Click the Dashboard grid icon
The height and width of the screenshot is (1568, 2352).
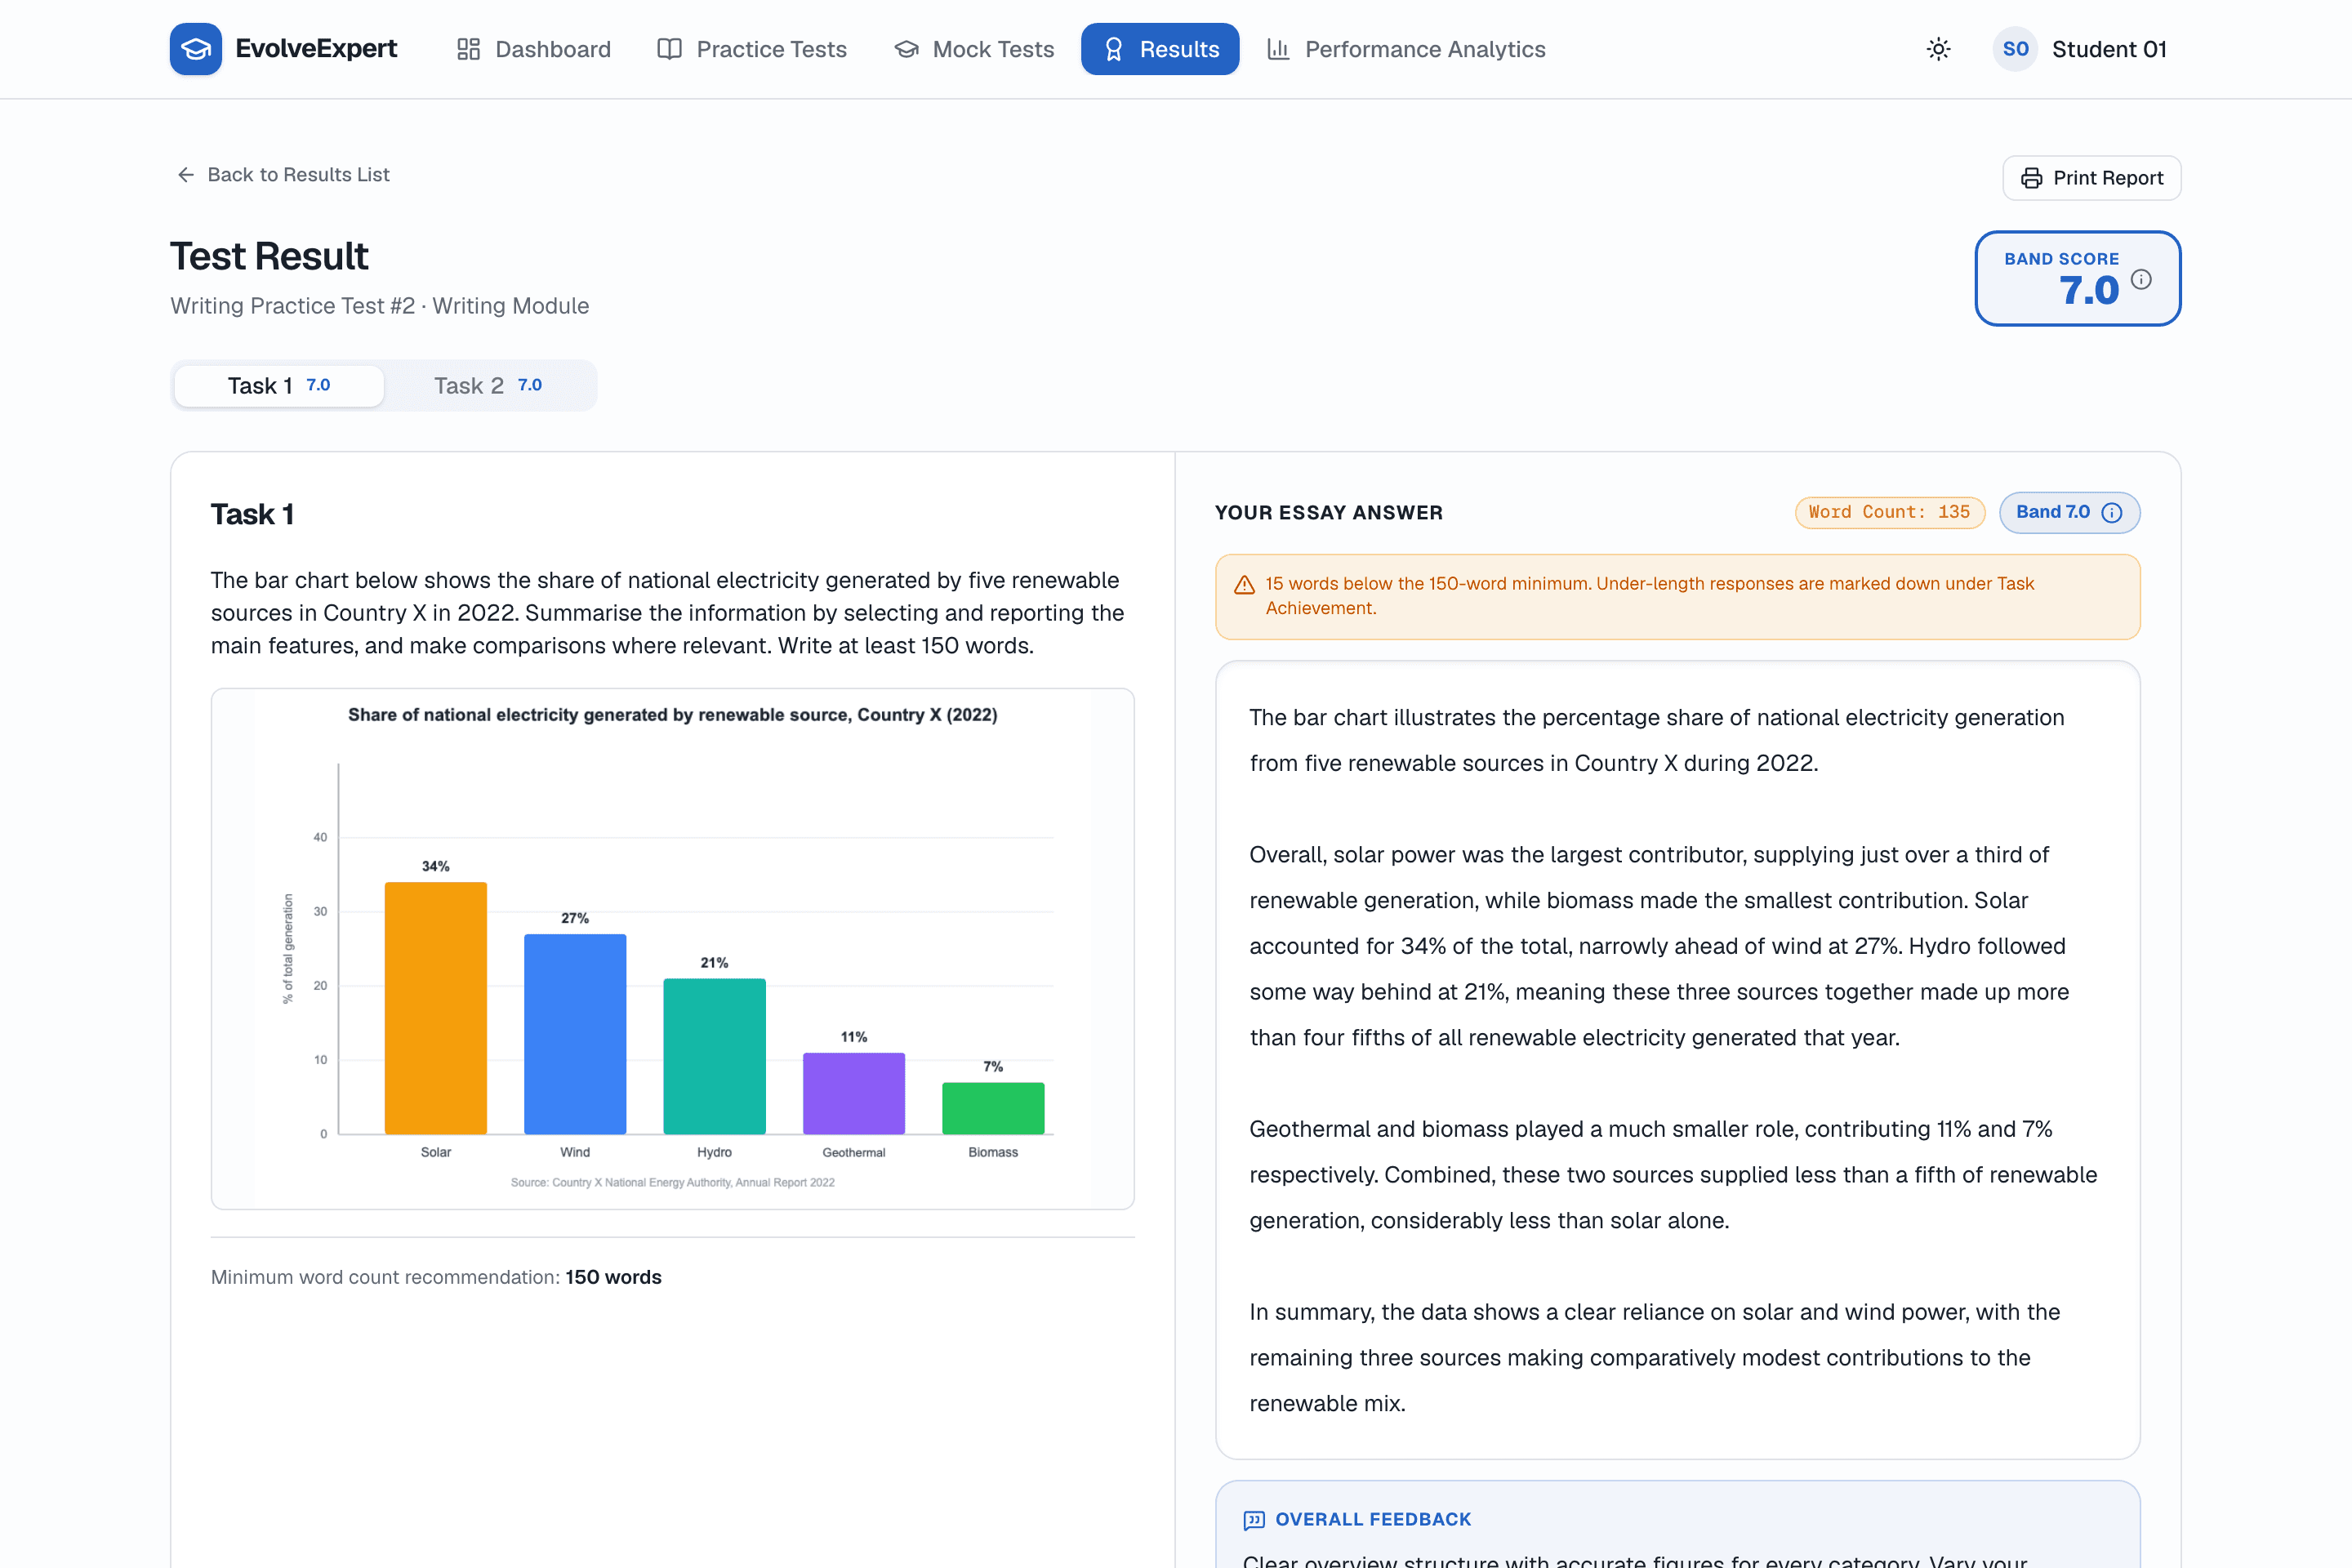(x=468, y=49)
